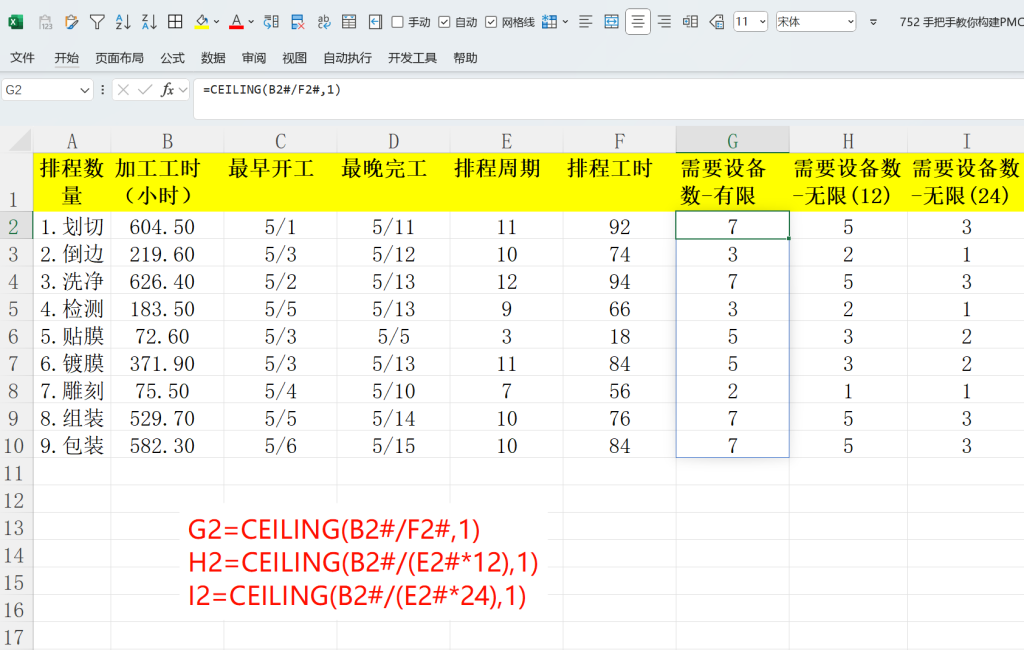Viewport: 1024px width, 650px height.
Task: Click the insert column icon beside alignment
Action: (x=690, y=22)
